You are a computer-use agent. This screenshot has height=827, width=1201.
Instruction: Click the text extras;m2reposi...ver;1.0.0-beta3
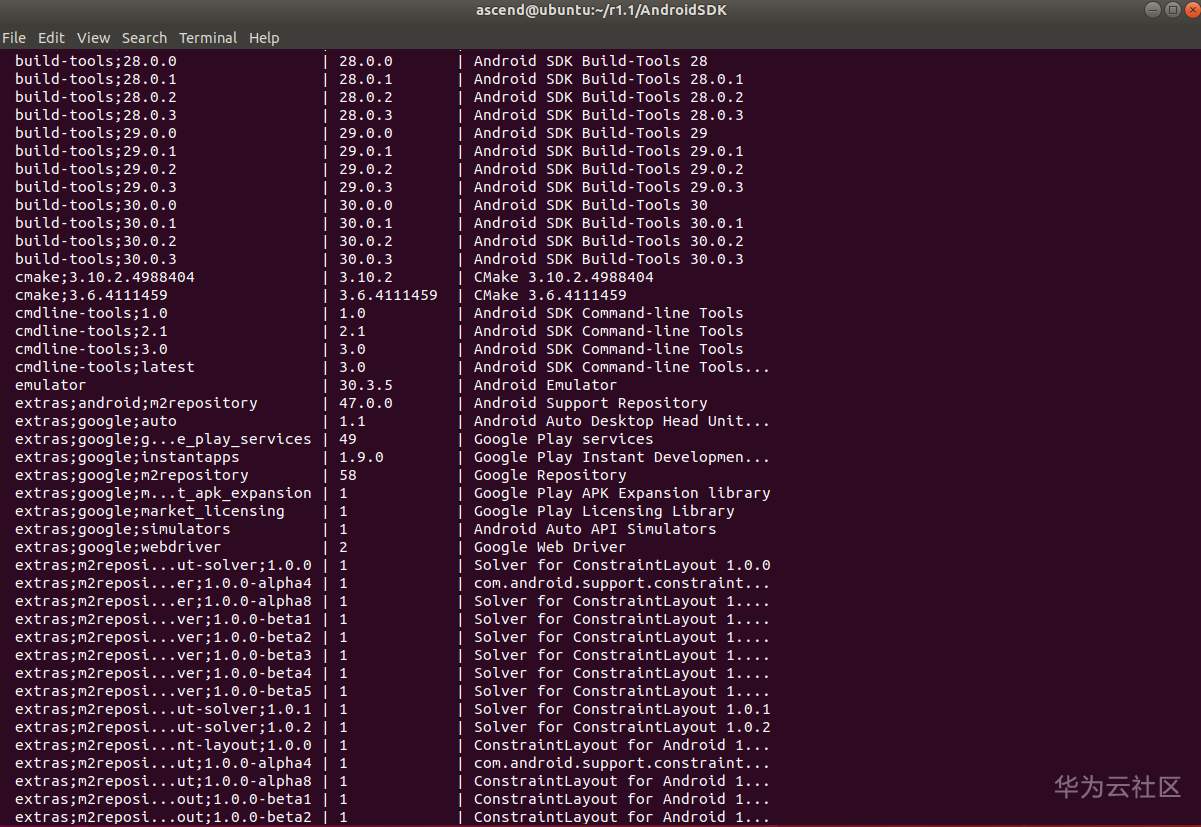[x=163, y=655]
